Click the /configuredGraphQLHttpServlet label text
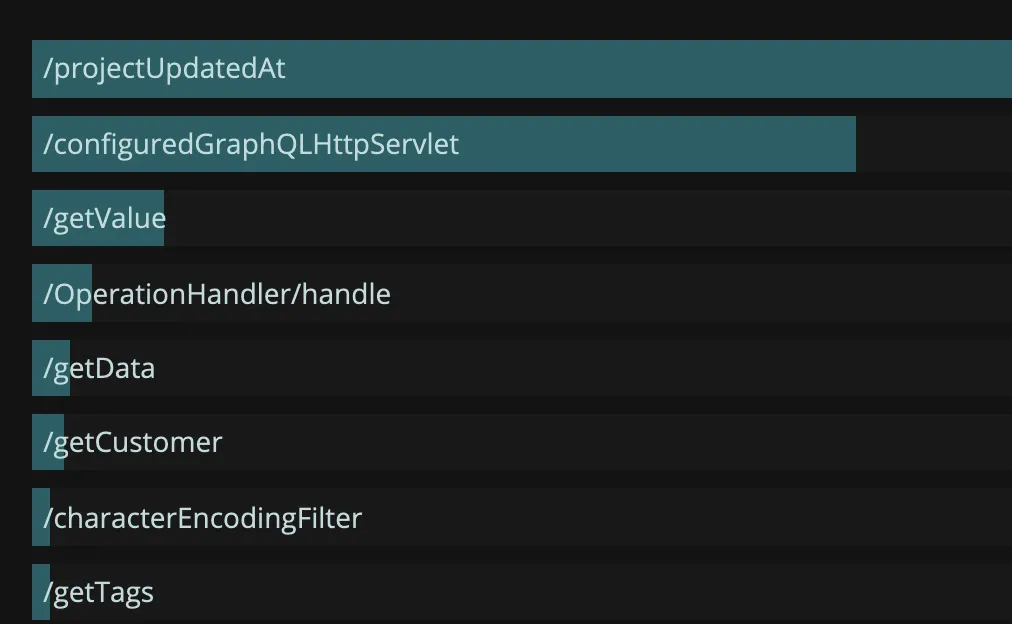This screenshot has width=1012, height=624. tap(251, 145)
